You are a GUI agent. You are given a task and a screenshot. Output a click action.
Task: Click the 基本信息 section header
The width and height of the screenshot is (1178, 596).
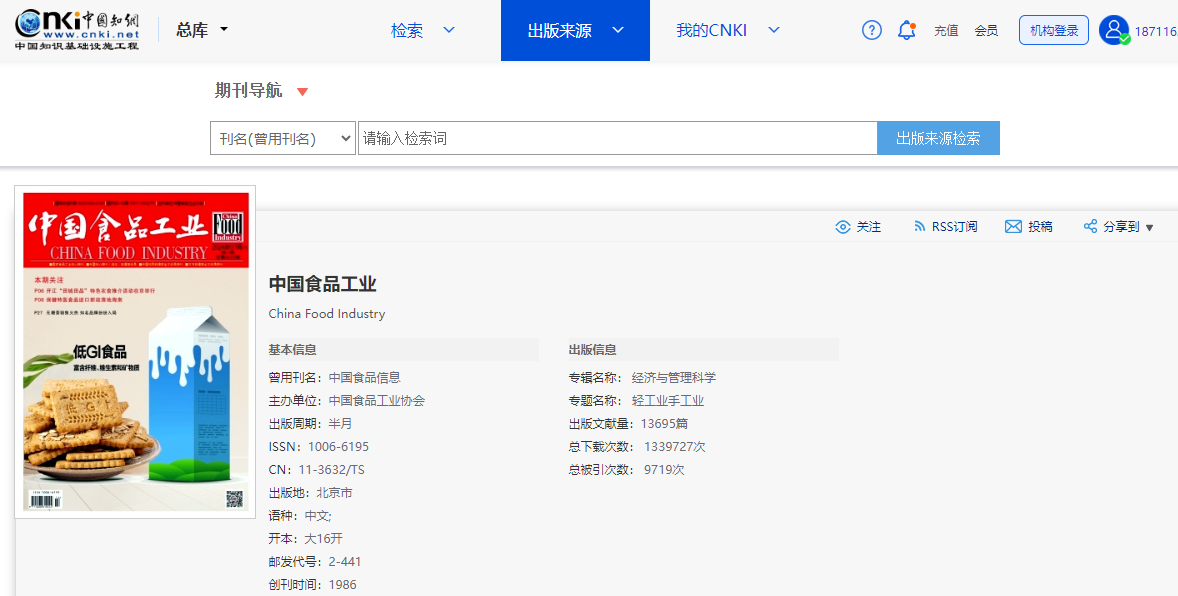point(292,349)
